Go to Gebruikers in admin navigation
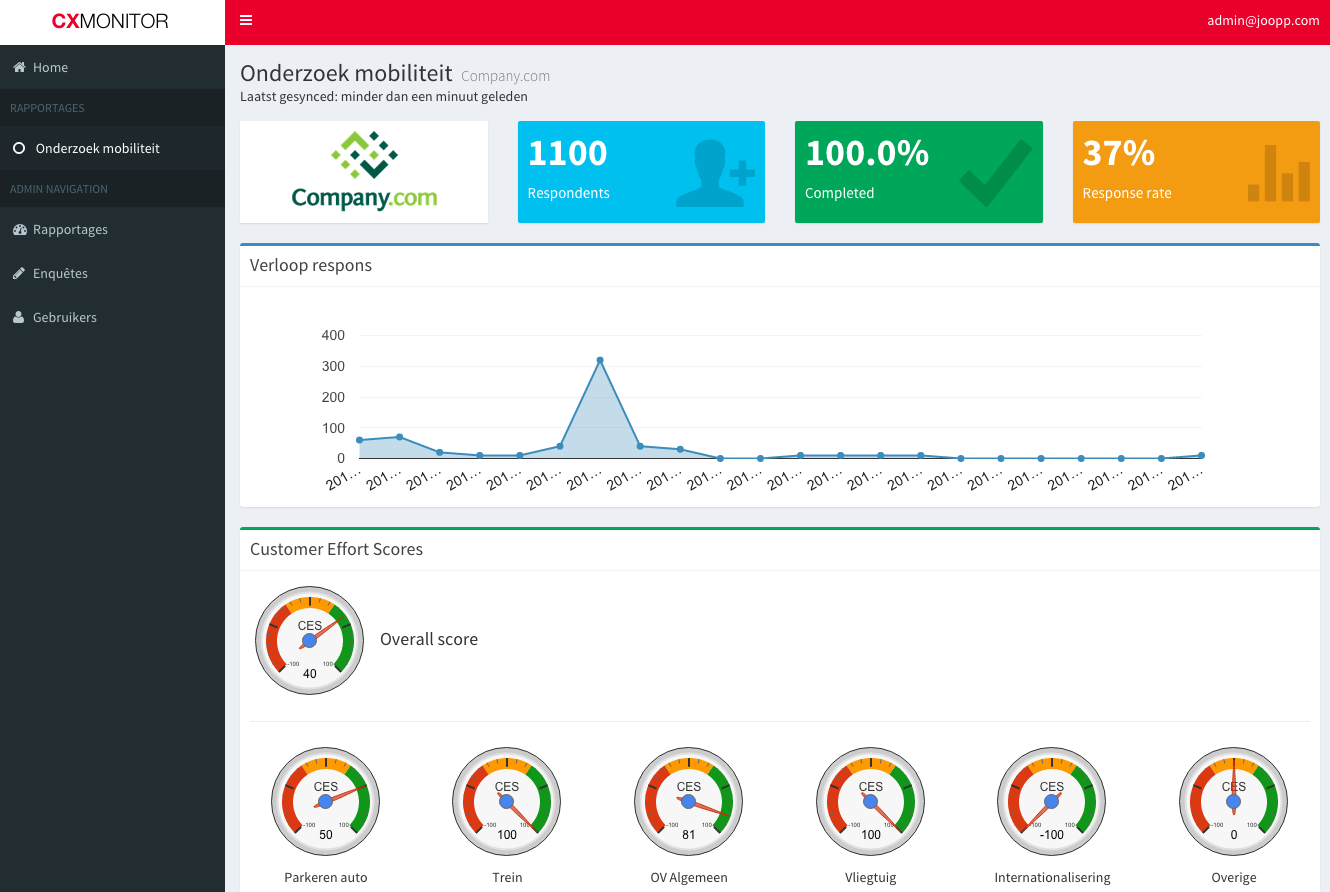 (65, 318)
